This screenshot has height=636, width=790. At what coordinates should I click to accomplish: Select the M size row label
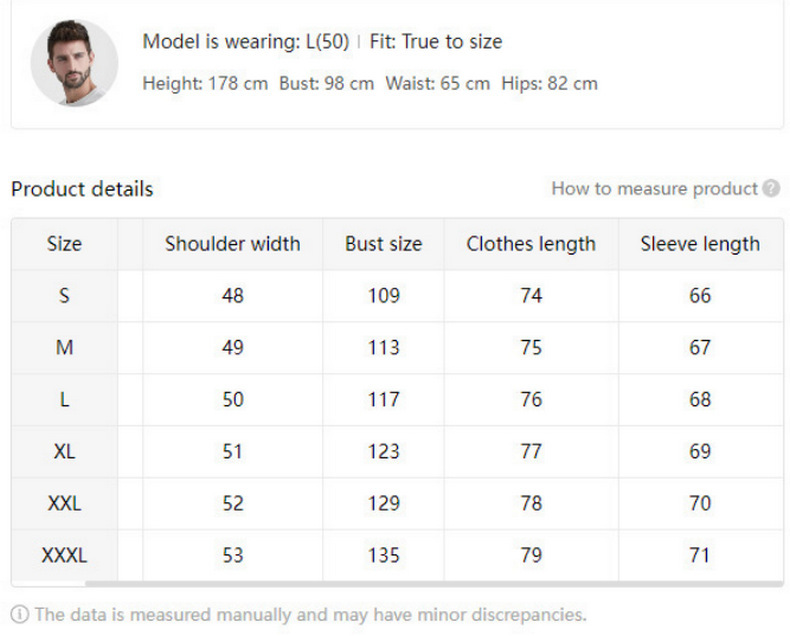point(64,348)
